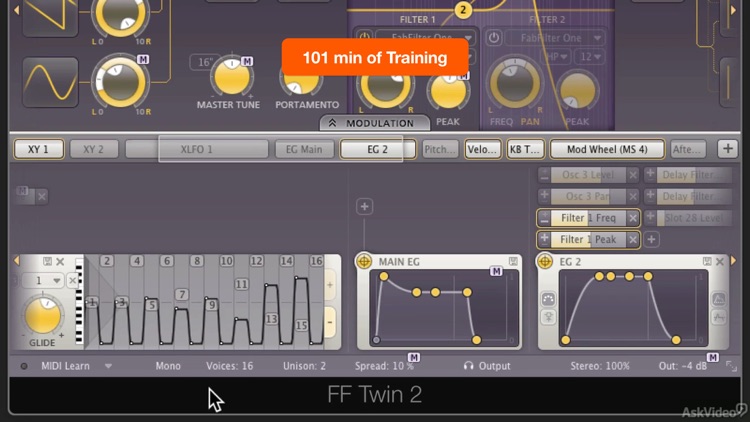The width and height of the screenshot is (750, 422).
Task: Collapse the MODULATION section
Action: [375, 123]
